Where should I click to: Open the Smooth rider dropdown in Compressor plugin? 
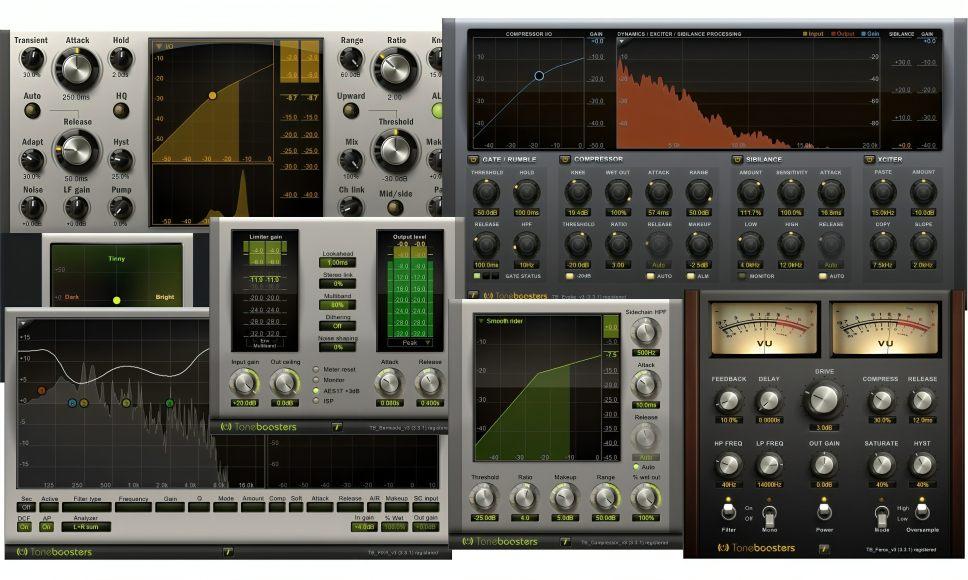[500, 321]
